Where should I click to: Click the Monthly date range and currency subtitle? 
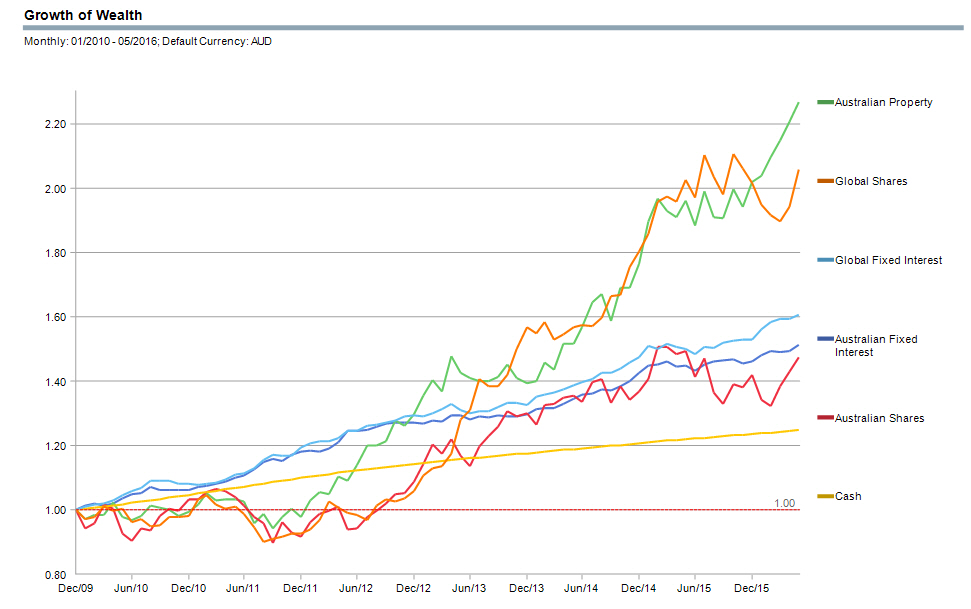pyautogui.click(x=148, y=42)
